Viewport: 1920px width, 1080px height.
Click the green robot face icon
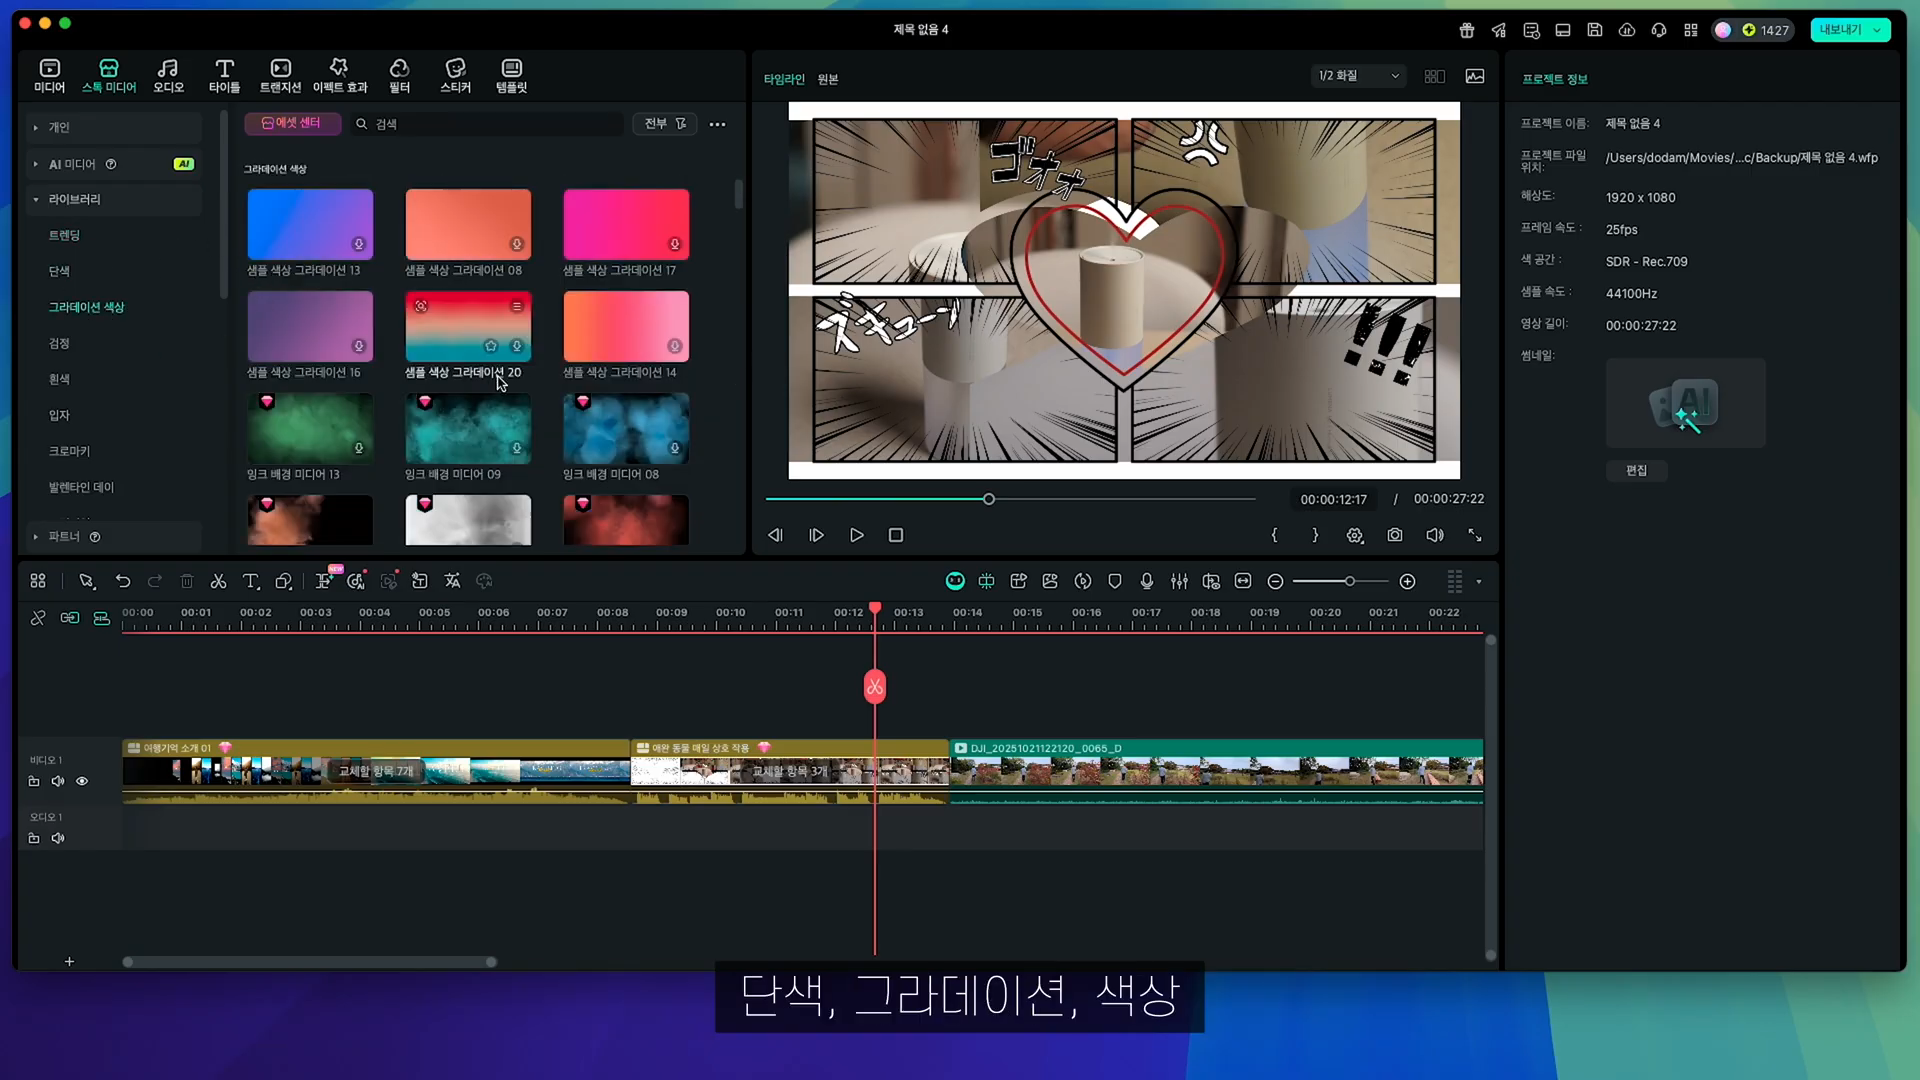[x=955, y=581]
